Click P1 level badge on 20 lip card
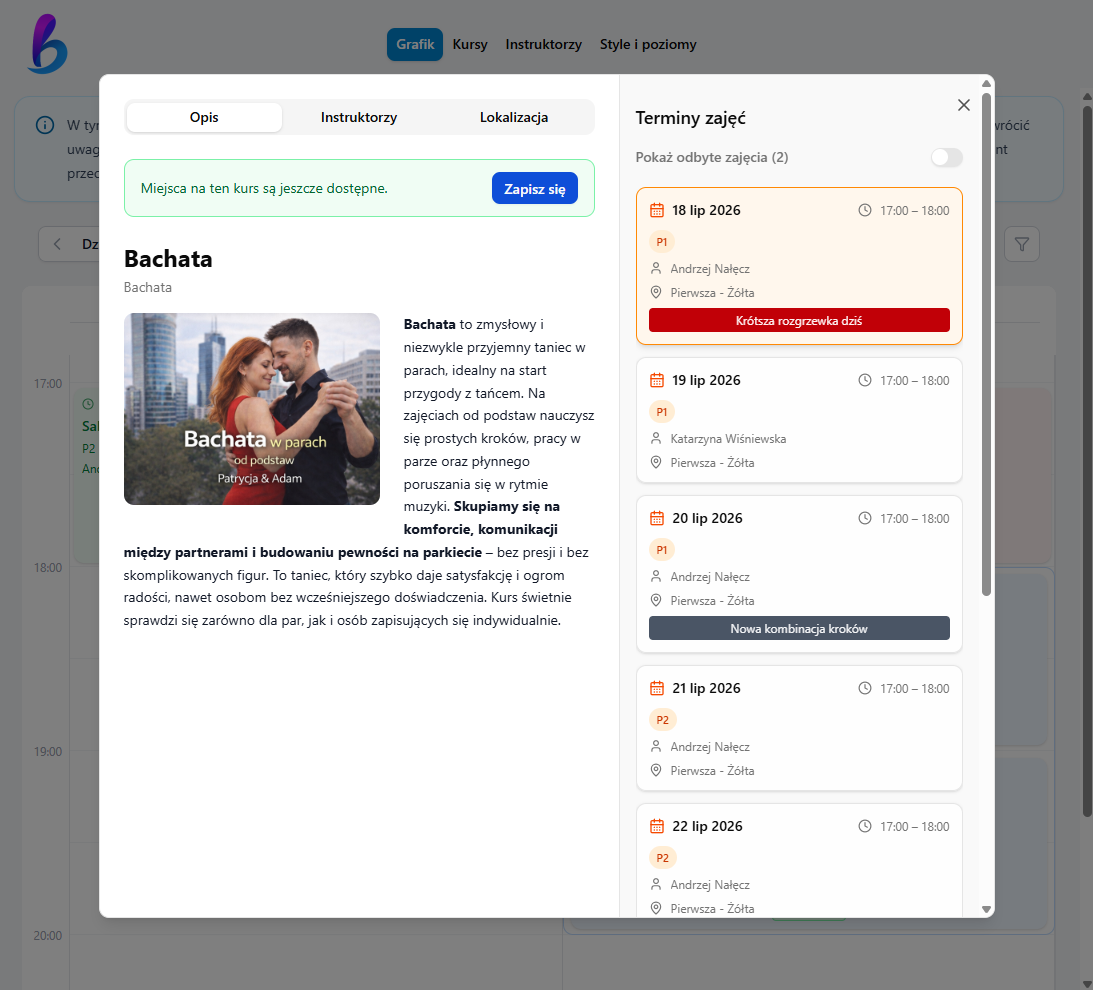The height and width of the screenshot is (990, 1093). pyautogui.click(x=662, y=551)
